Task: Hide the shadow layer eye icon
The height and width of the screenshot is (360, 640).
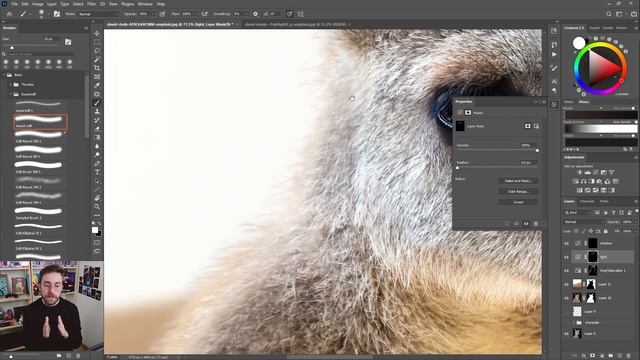Action: click(566, 243)
